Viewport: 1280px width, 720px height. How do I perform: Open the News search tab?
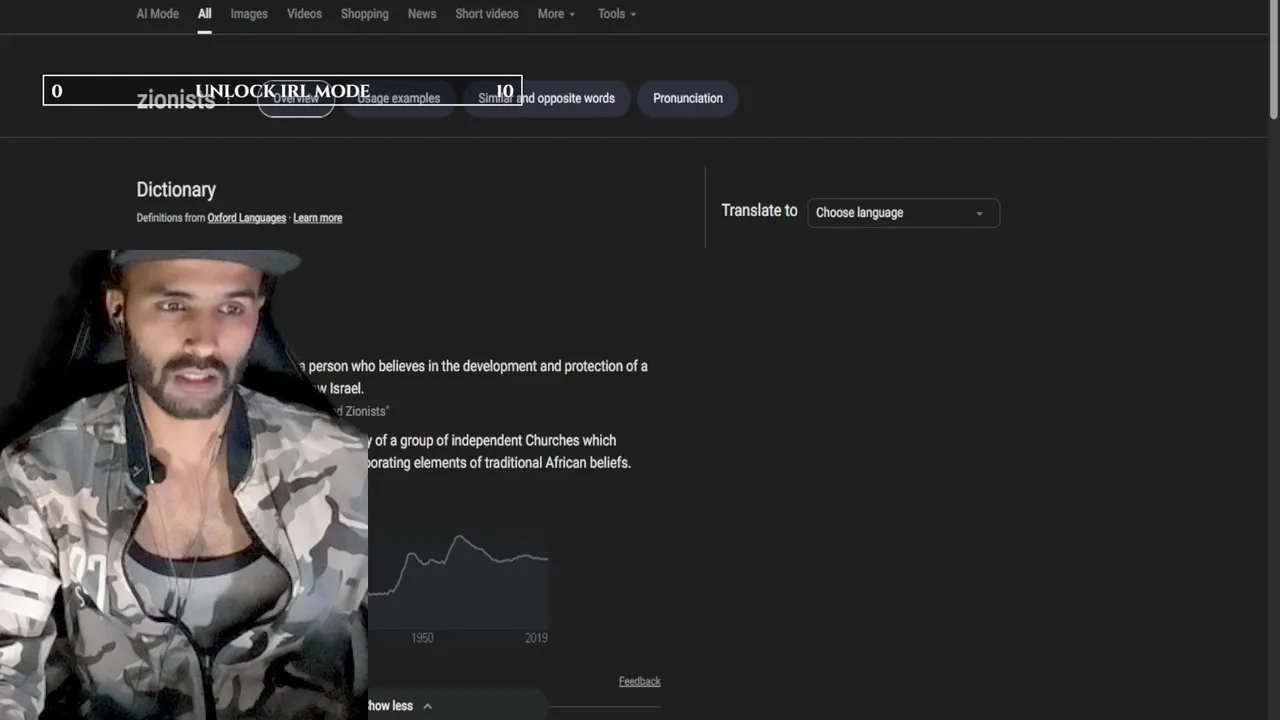tap(422, 14)
